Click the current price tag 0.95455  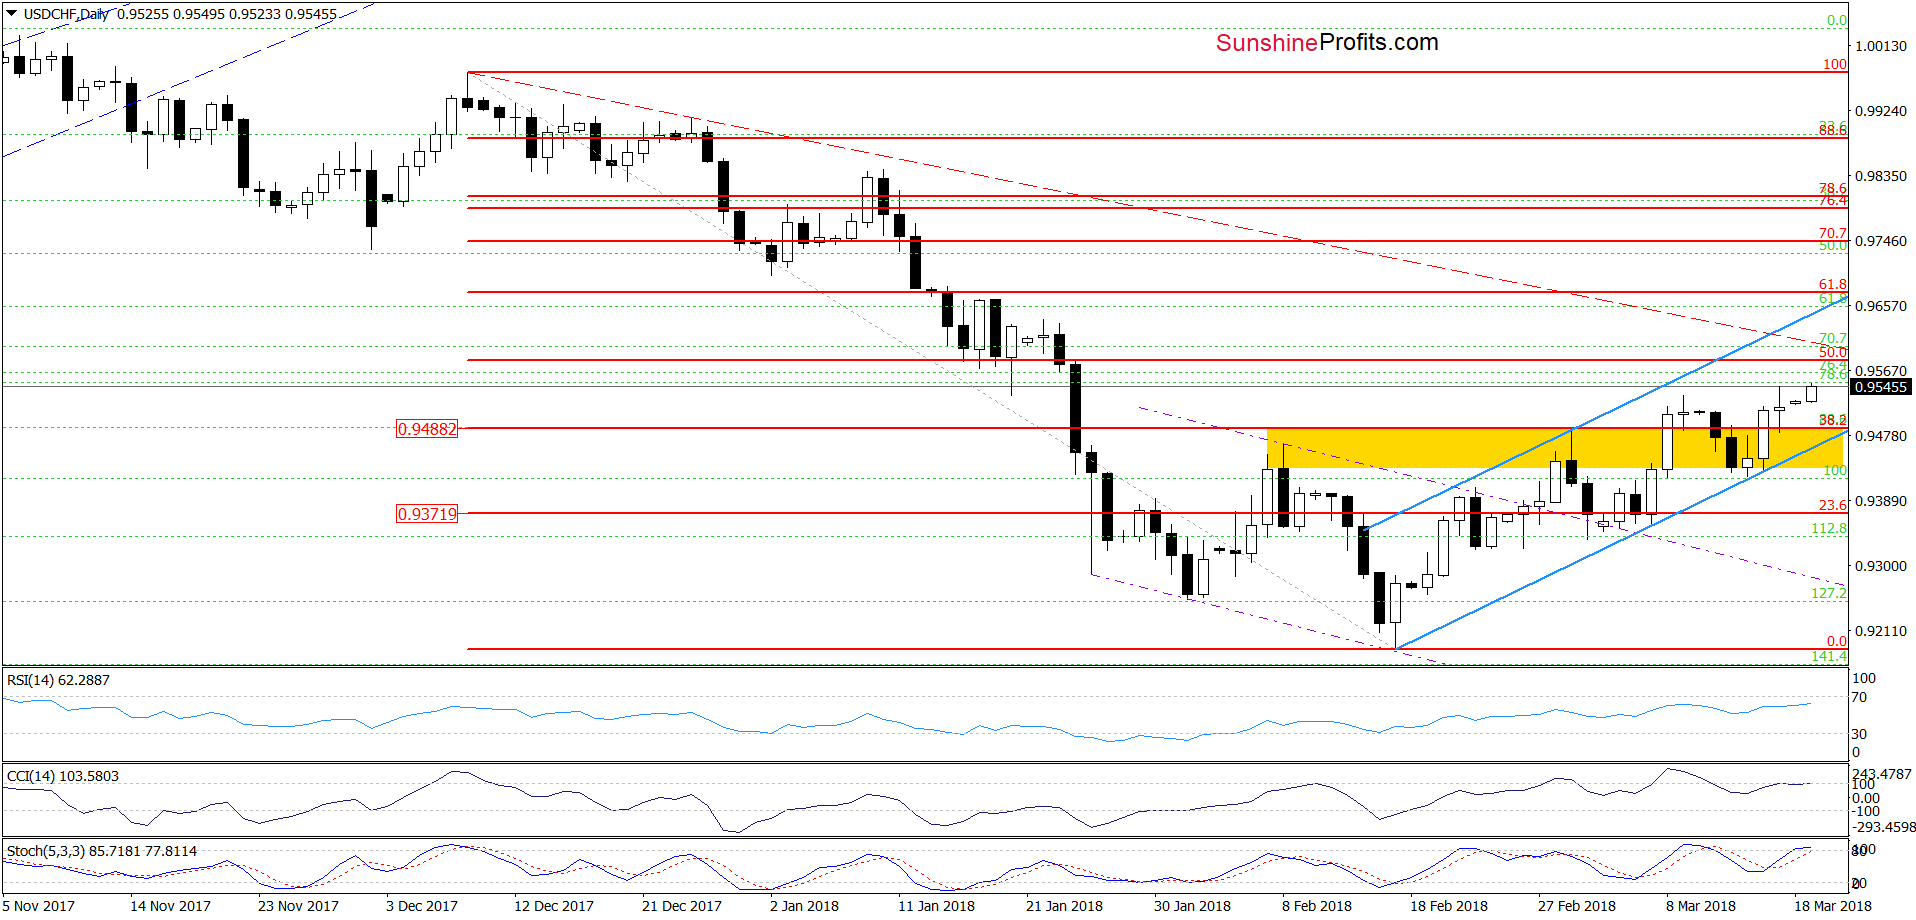tap(1881, 387)
